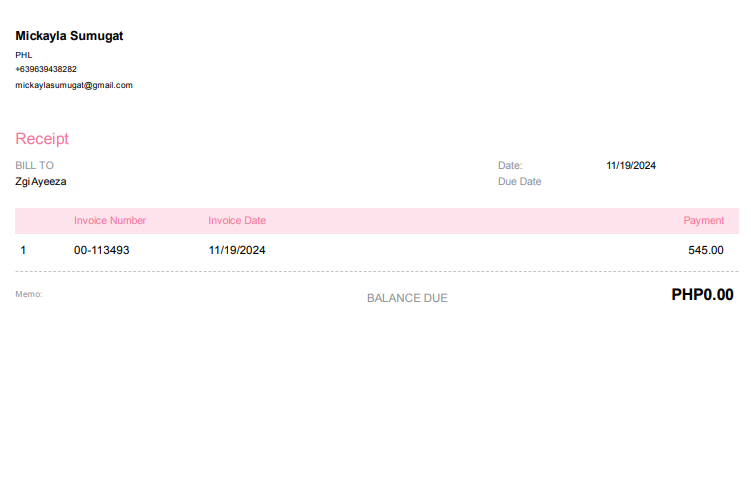Click the Invoice Date column header
The image size is (751, 494).
(x=237, y=220)
